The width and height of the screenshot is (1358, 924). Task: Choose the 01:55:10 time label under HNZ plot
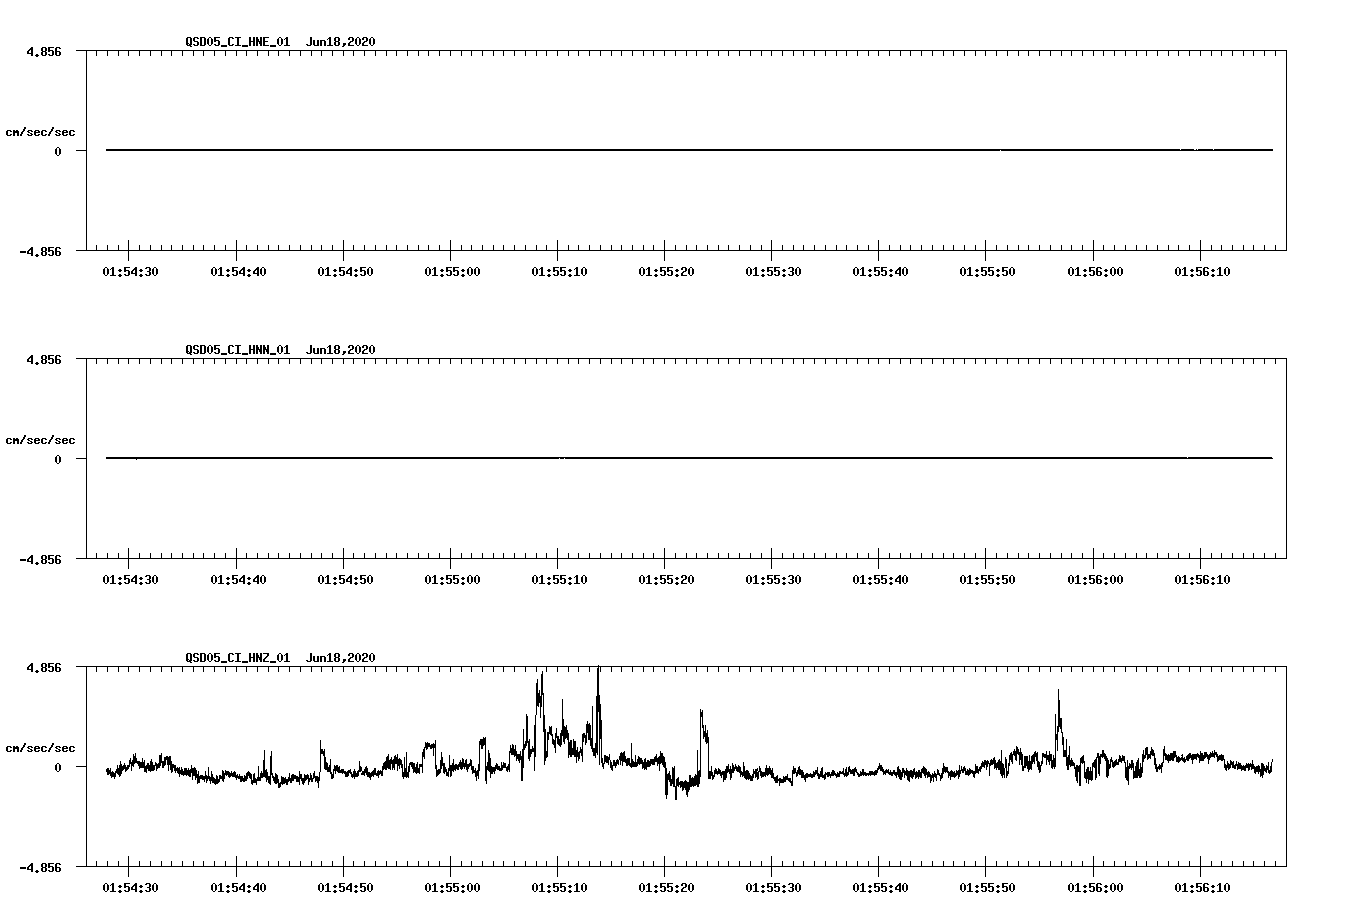click(559, 888)
